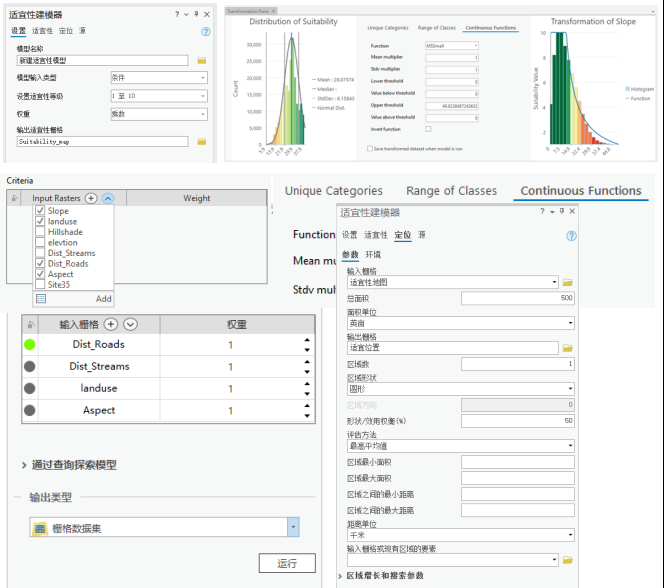Click the icon left of Input Rasters header
Viewport: 664px width, 588px height.
pyautogui.click(x=15, y=198)
